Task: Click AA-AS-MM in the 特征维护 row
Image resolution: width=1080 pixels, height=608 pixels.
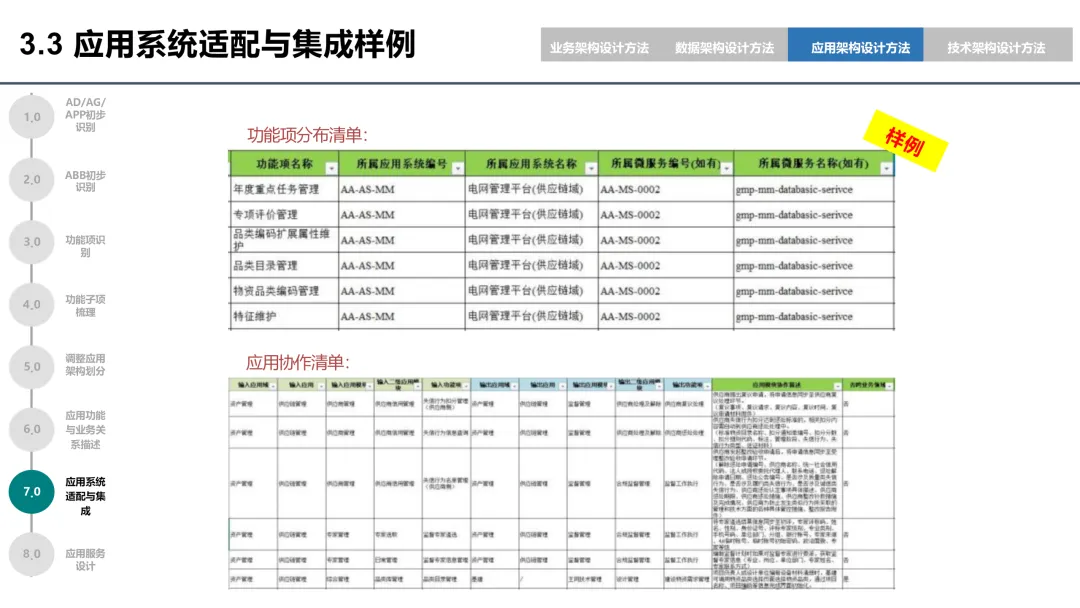Action: coord(368,317)
